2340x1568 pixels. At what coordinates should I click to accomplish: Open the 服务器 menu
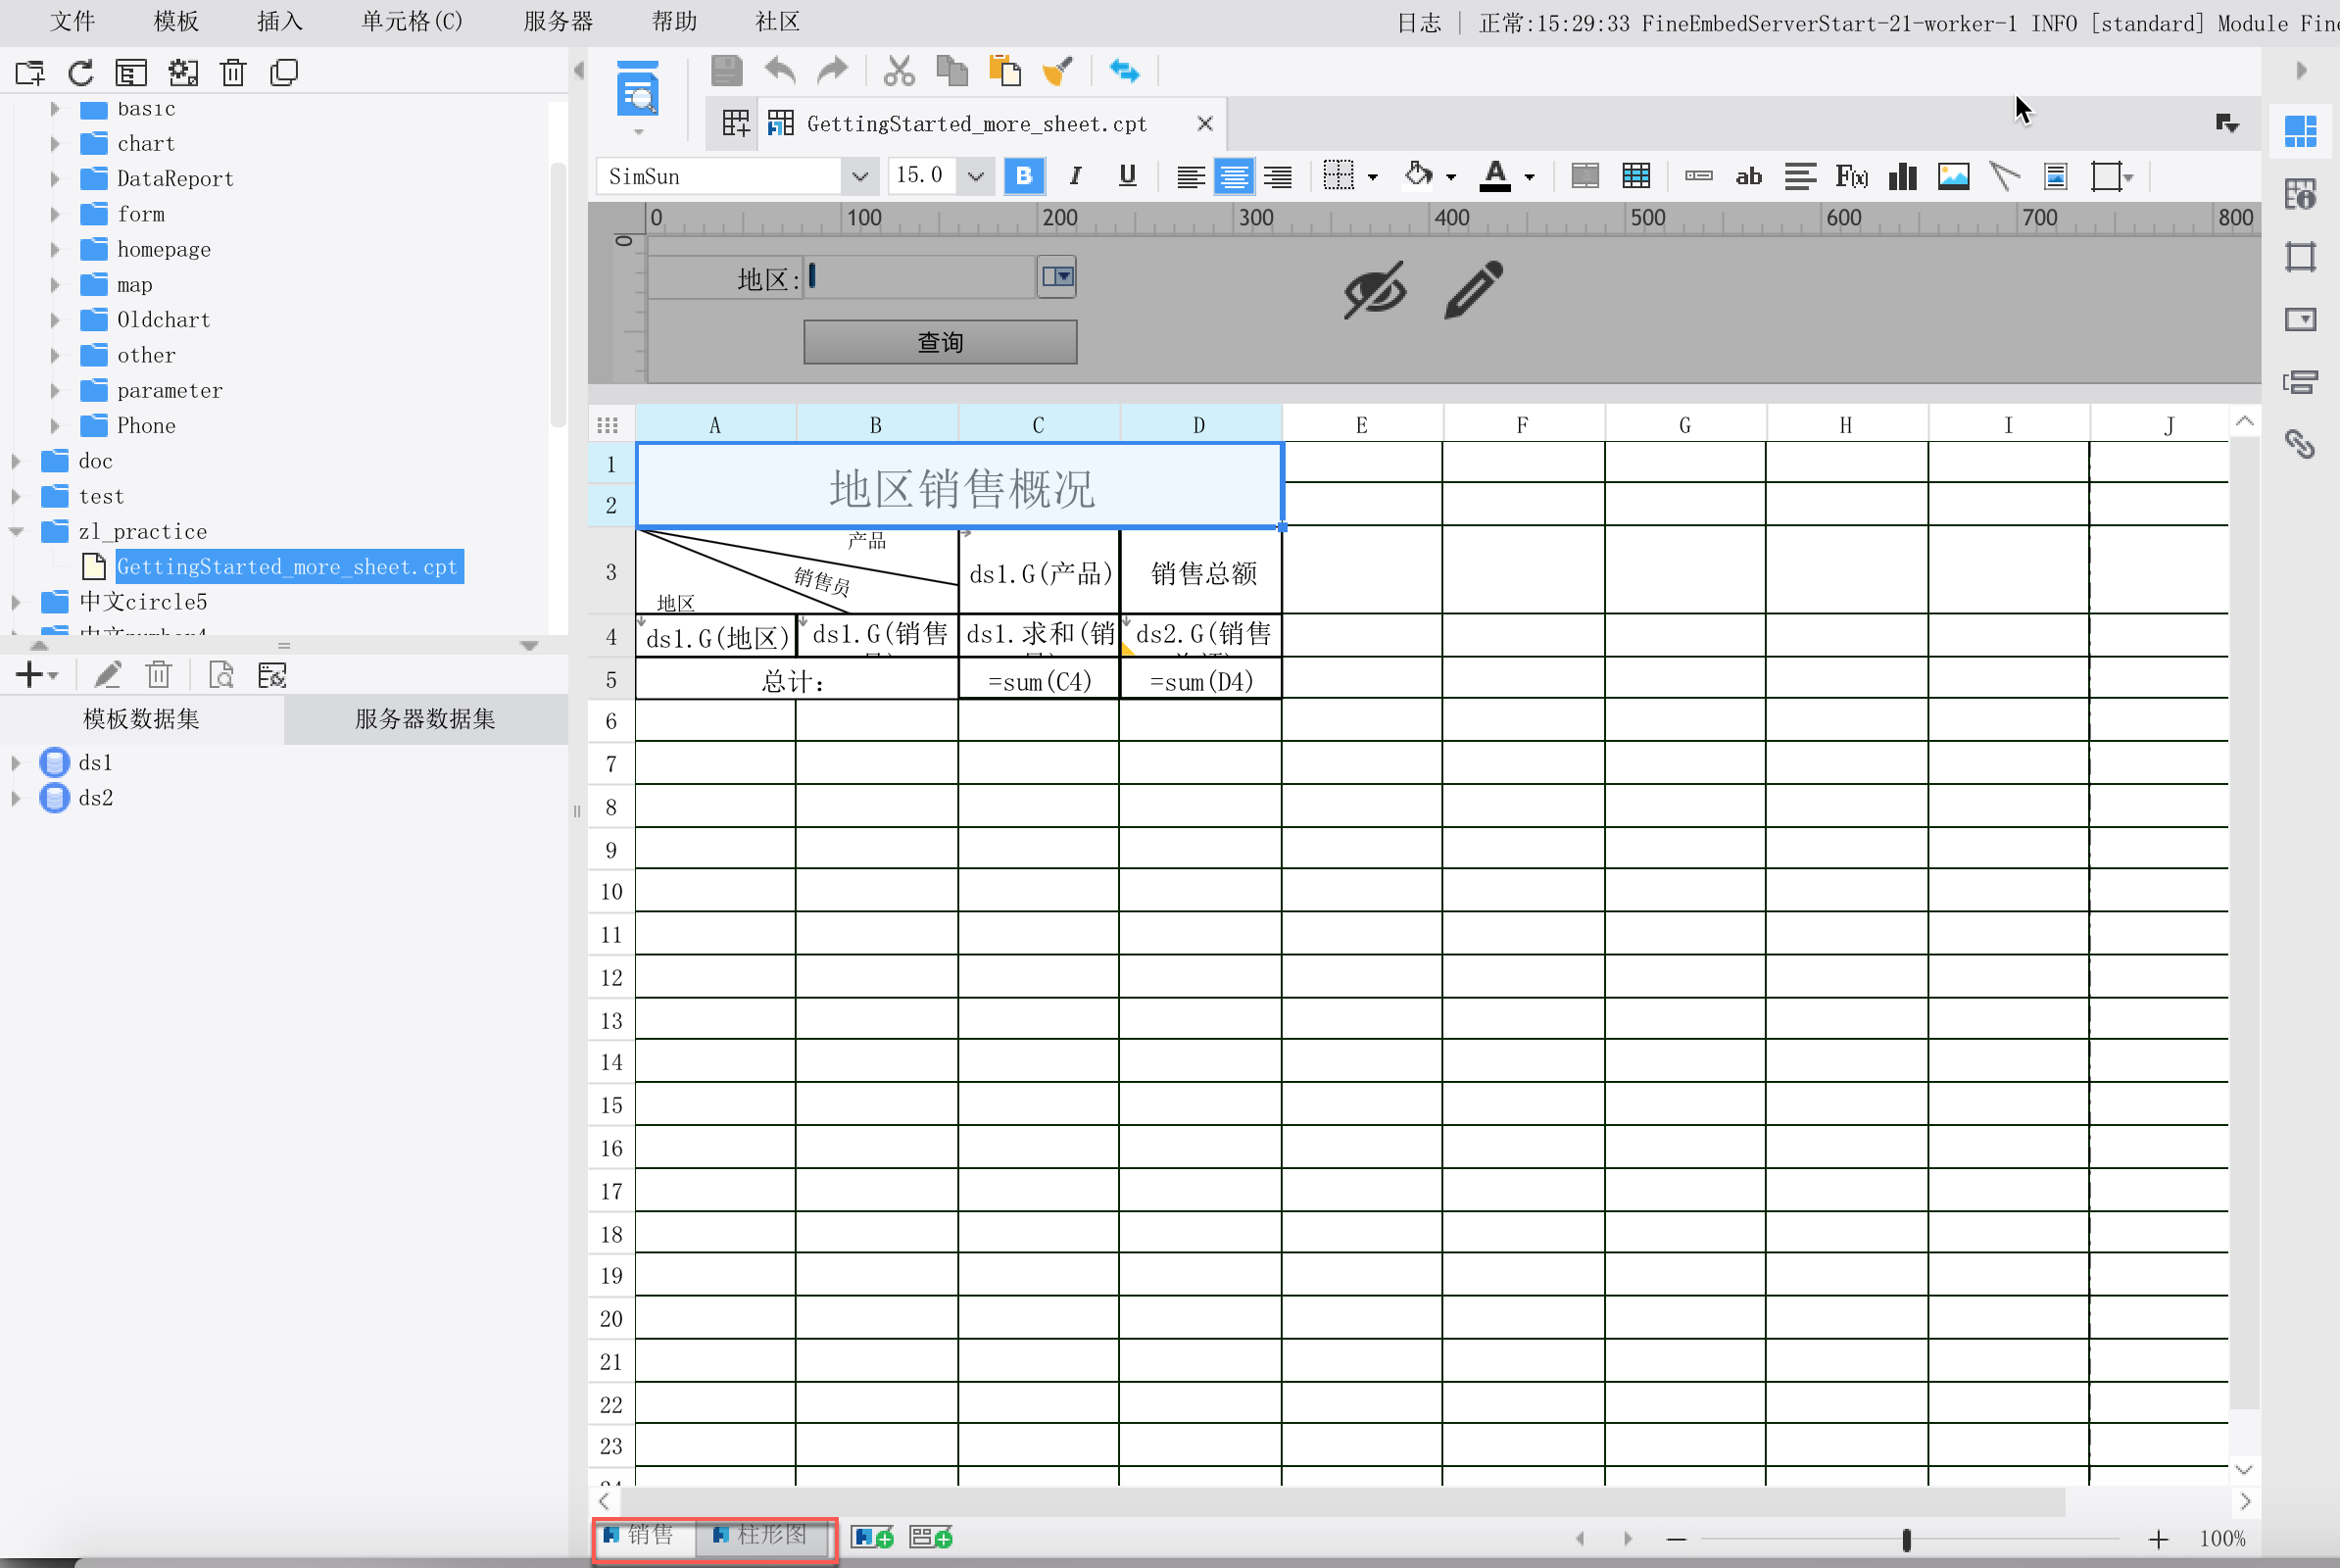(x=558, y=21)
